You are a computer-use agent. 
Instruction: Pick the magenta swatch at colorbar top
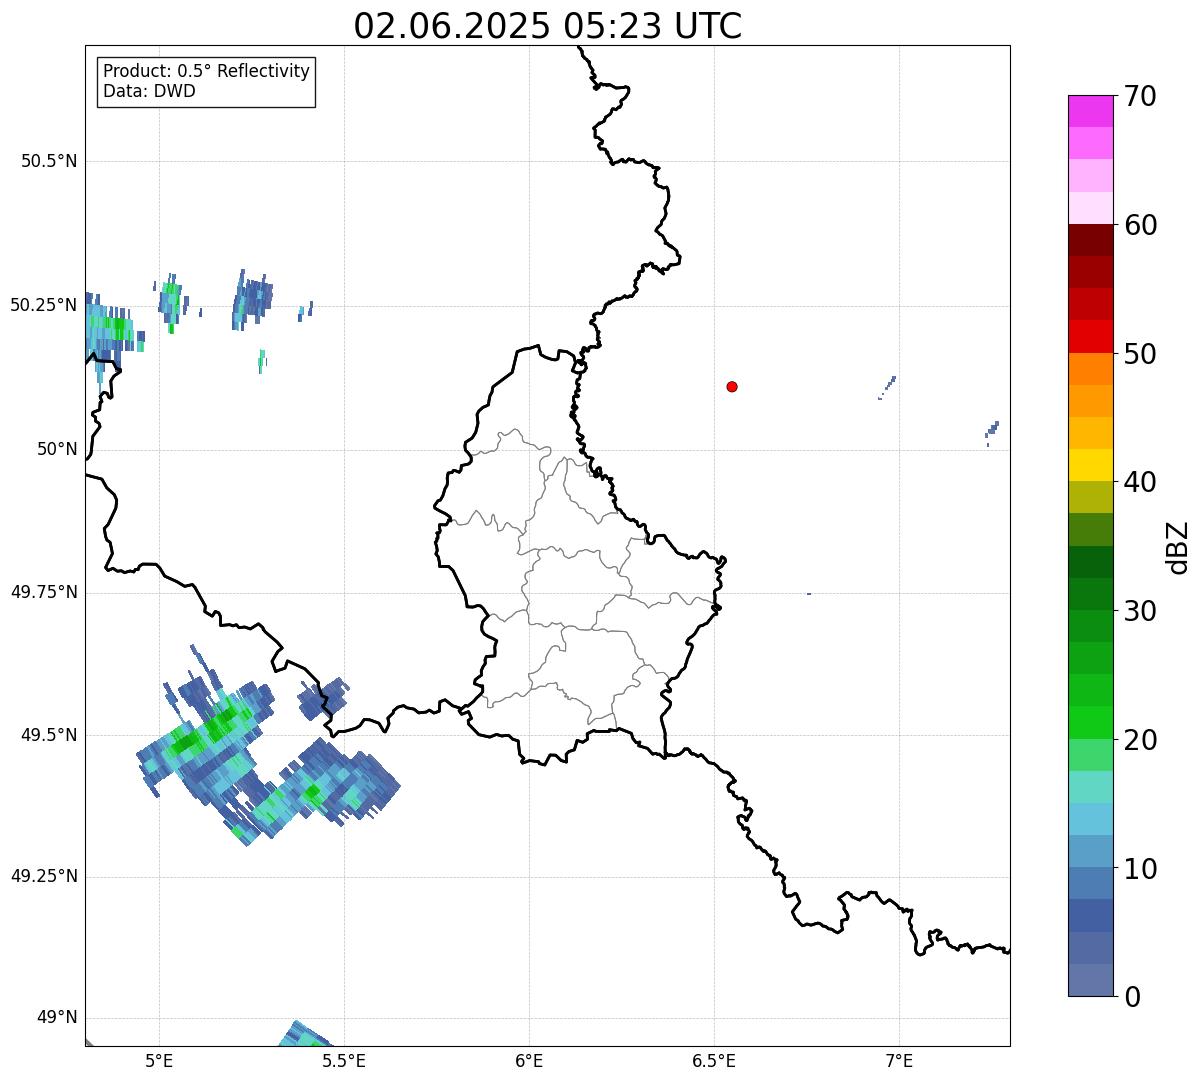[x=1090, y=111]
